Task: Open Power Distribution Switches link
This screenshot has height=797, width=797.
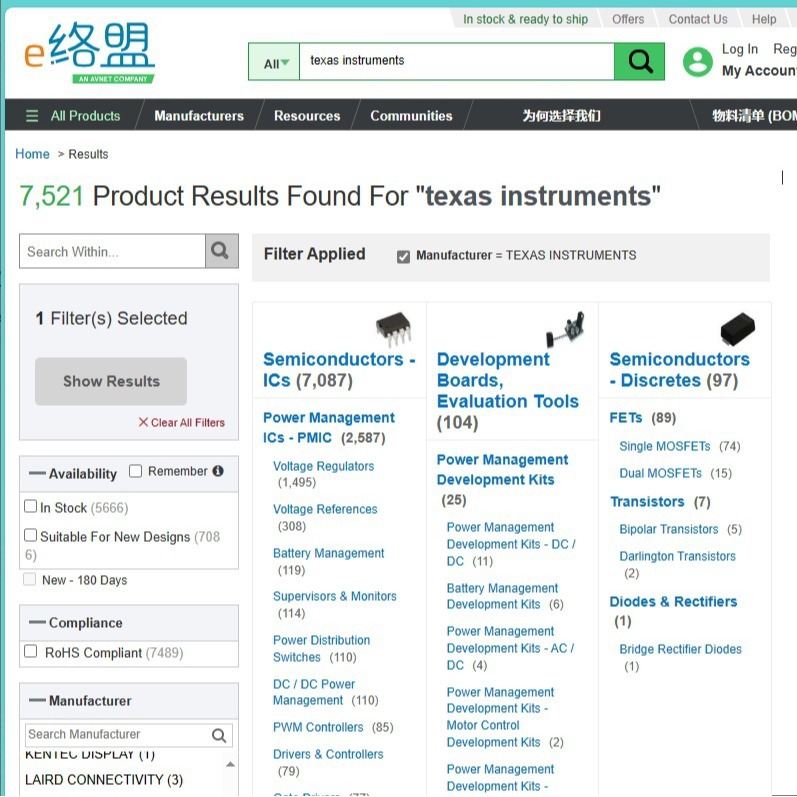Action: (321, 649)
